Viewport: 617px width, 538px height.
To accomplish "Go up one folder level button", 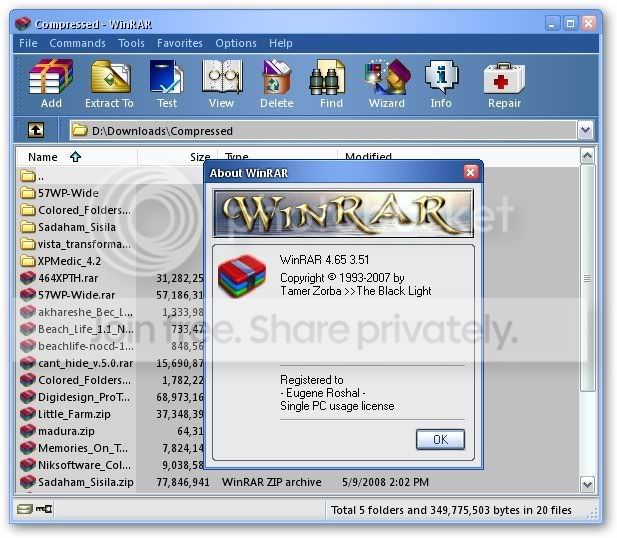I will pyautogui.click(x=36, y=130).
